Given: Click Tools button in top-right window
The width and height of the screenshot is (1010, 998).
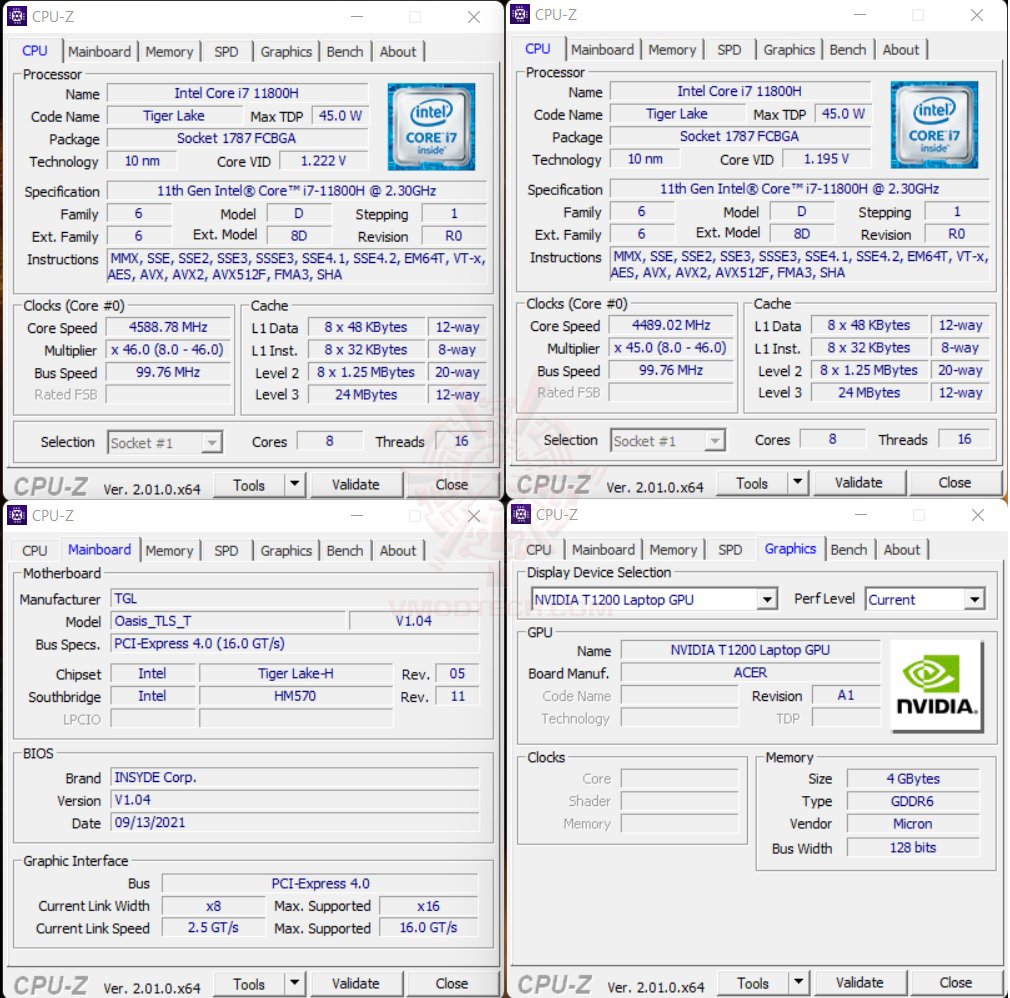Looking at the screenshot, I should coord(752,483).
